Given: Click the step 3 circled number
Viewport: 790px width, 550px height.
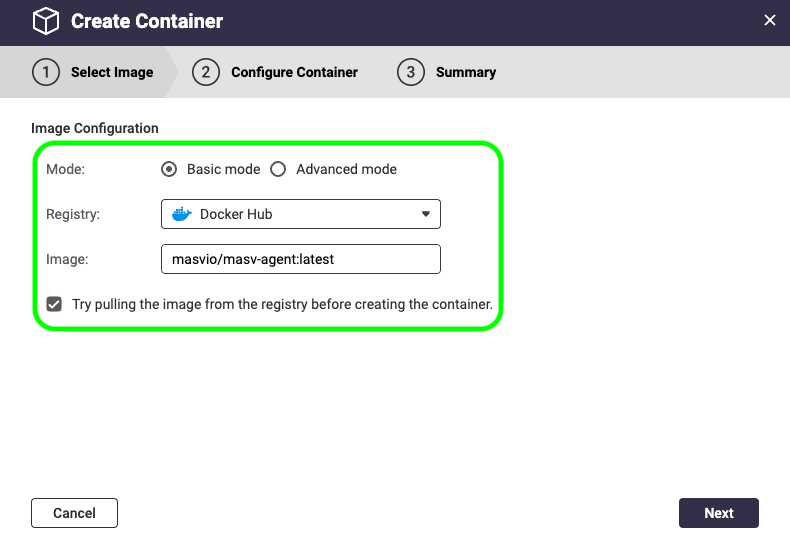Looking at the screenshot, I should click(x=411, y=72).
